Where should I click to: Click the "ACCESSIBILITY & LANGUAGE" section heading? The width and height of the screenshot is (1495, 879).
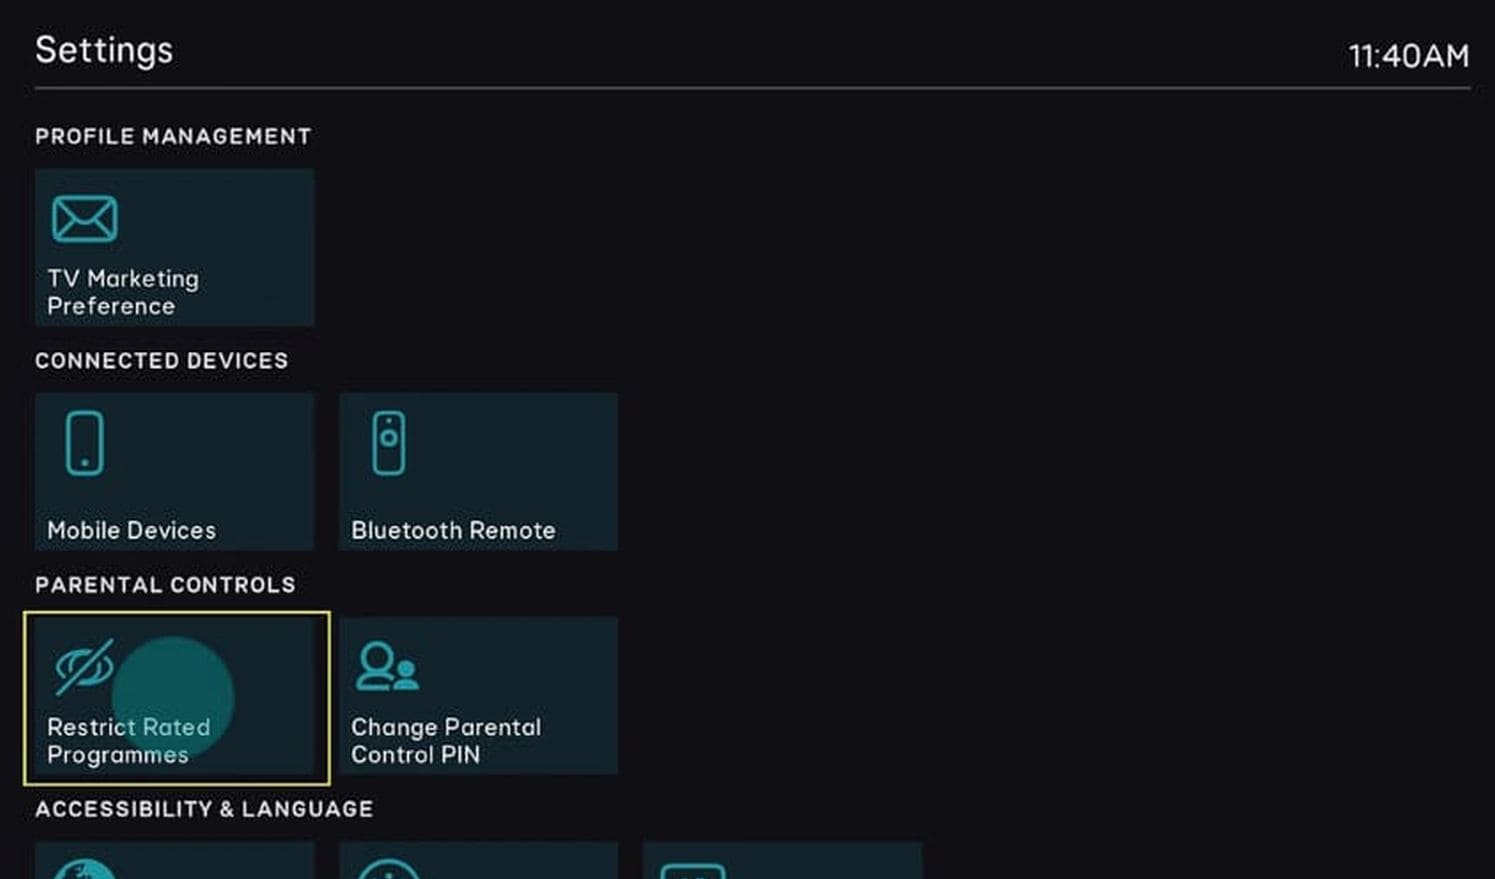[204, 808]
